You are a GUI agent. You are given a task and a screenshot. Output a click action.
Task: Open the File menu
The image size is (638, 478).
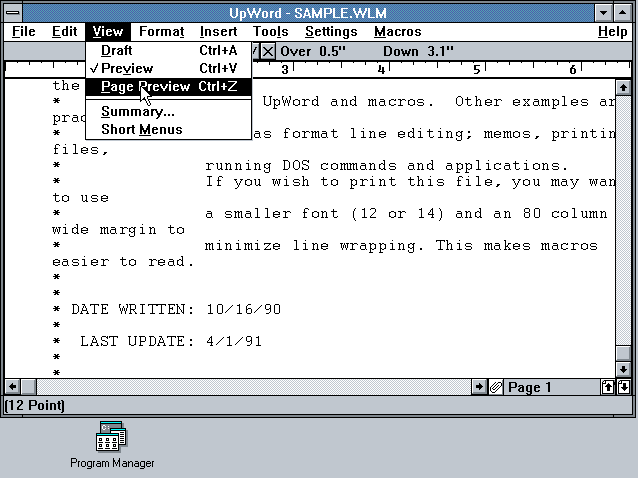coord(24,32)
